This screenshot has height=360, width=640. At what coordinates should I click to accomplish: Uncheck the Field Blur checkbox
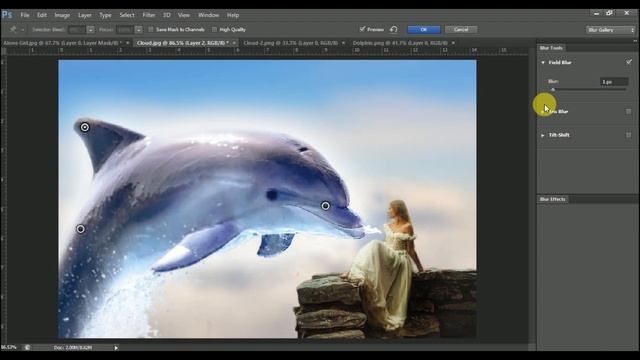(x=629, y=62)
